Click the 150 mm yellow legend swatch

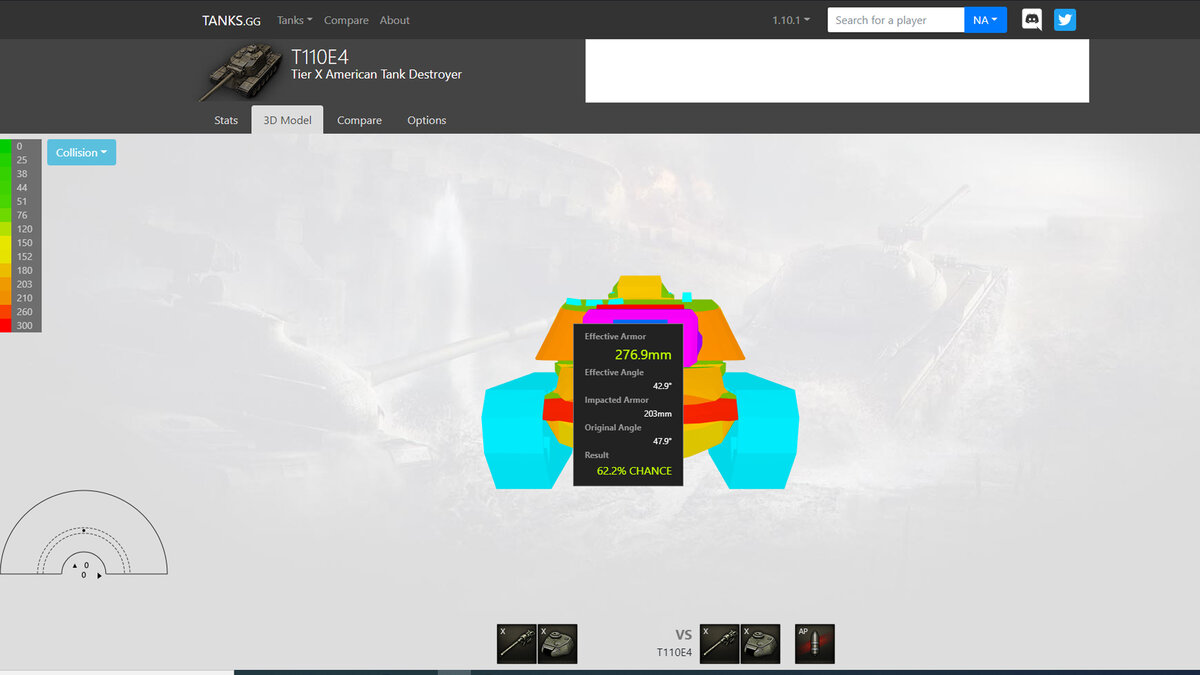5,243
